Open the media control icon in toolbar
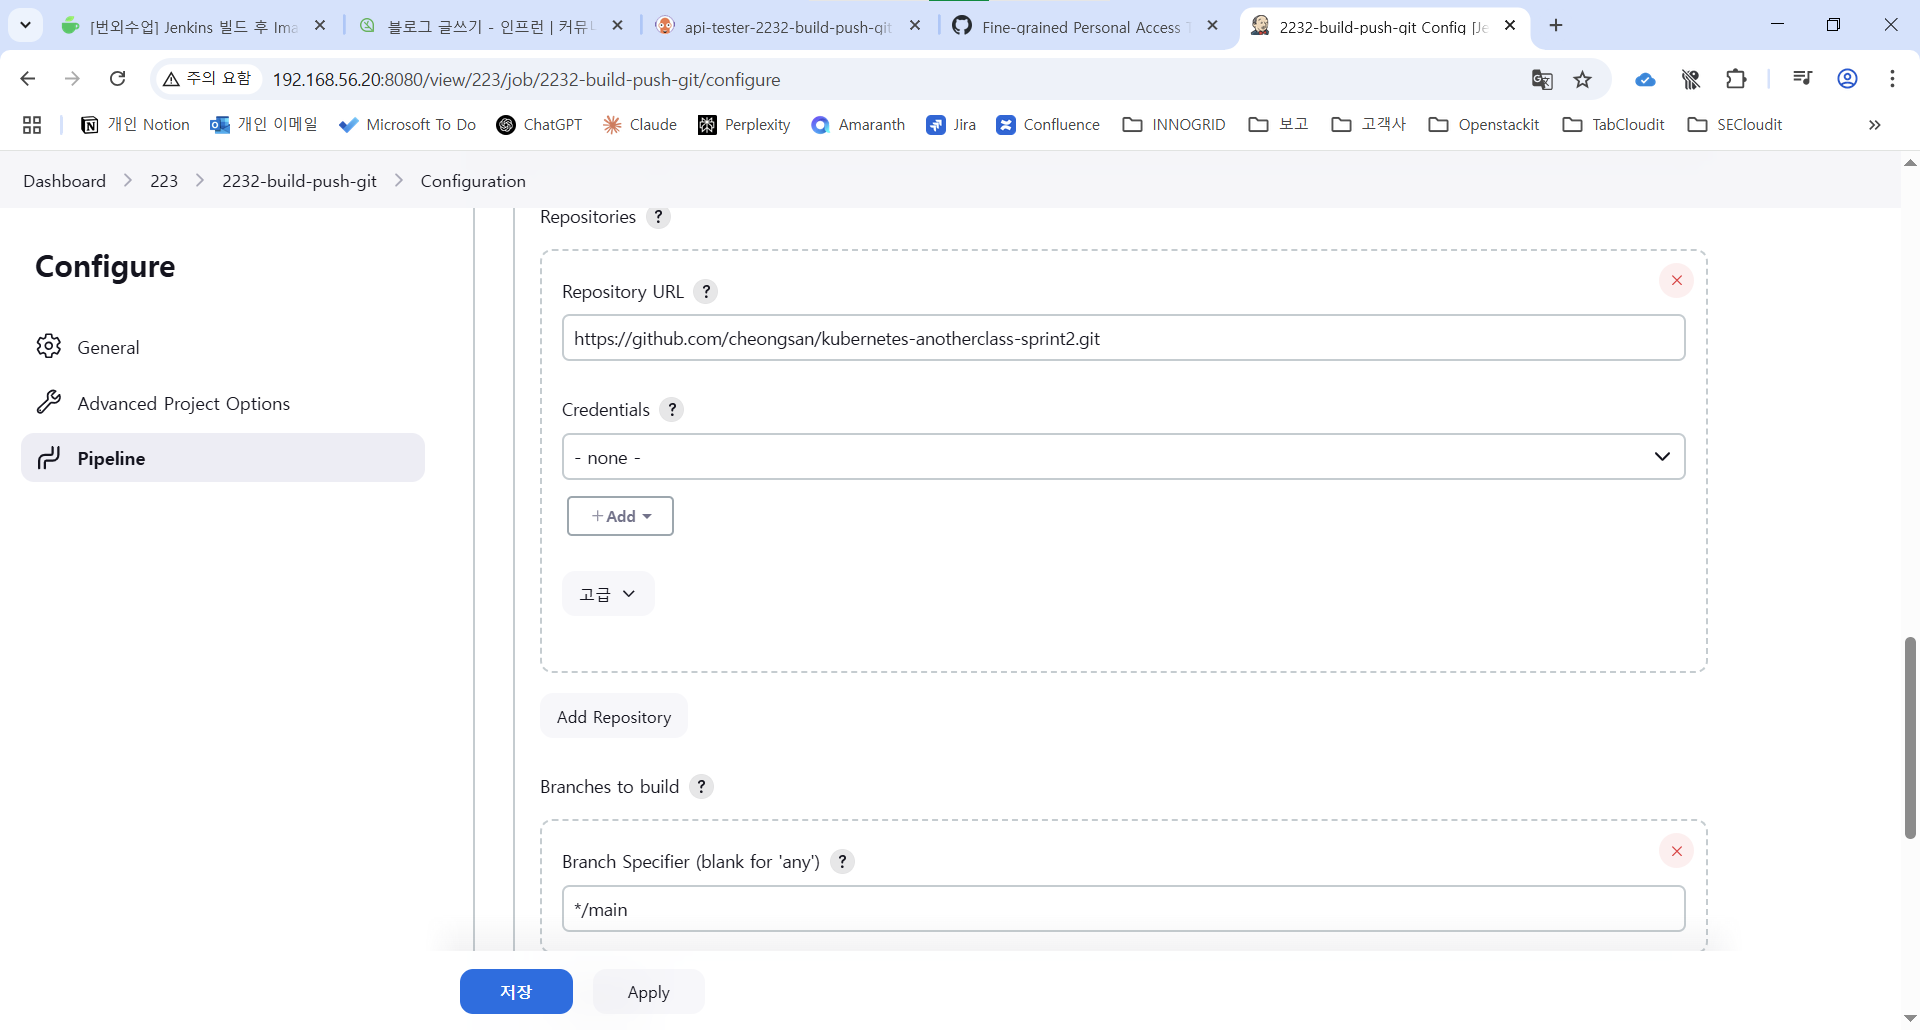 [1803, 79]
